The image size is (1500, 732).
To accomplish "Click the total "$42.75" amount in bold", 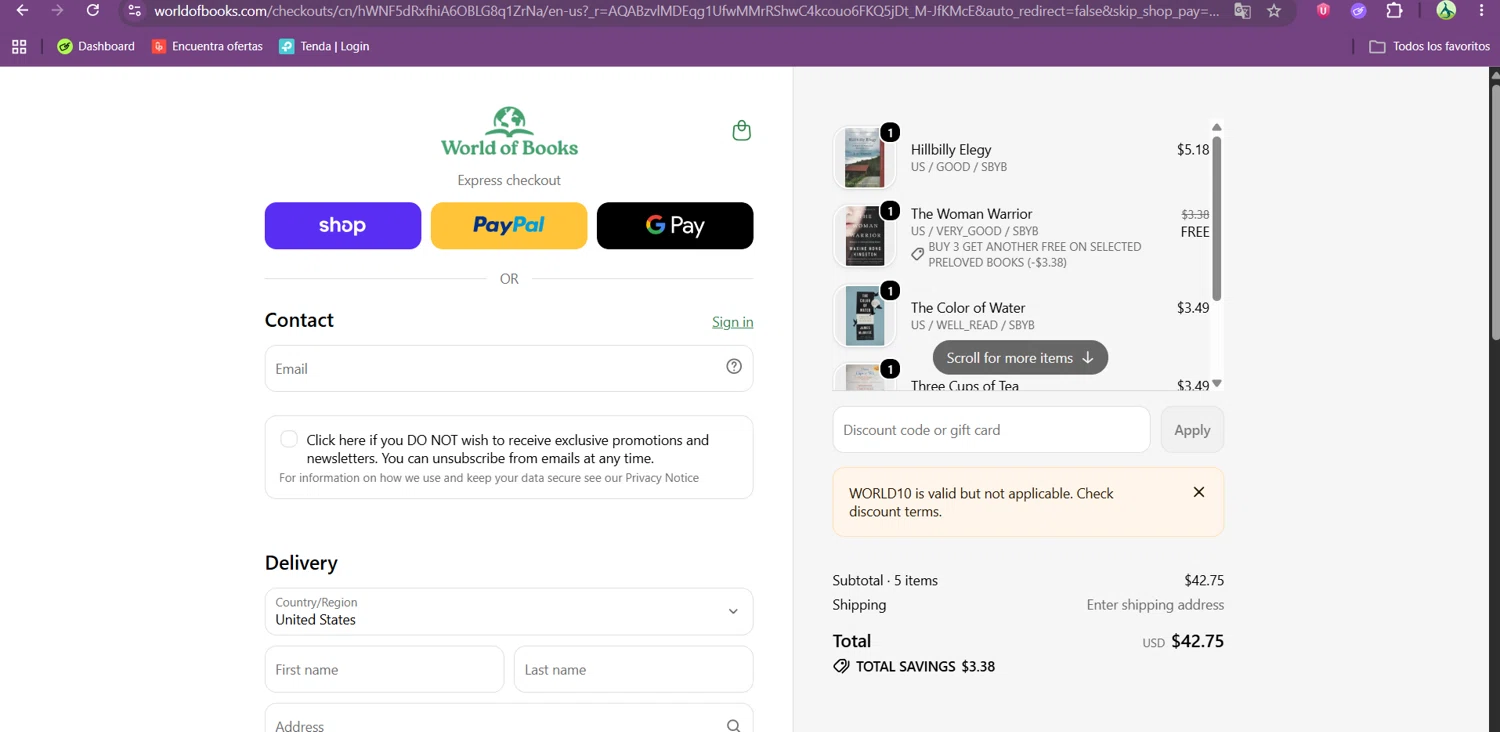I will (1197, 642).
